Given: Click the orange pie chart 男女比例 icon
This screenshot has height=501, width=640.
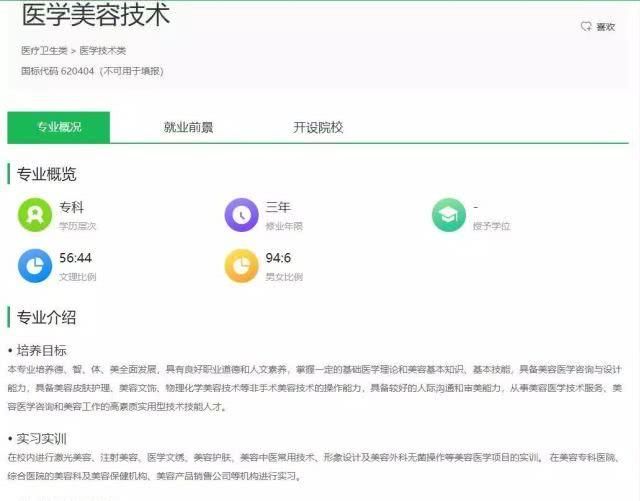Looking at the screenshot, I should pyautogui.click(x=242, y=266).
